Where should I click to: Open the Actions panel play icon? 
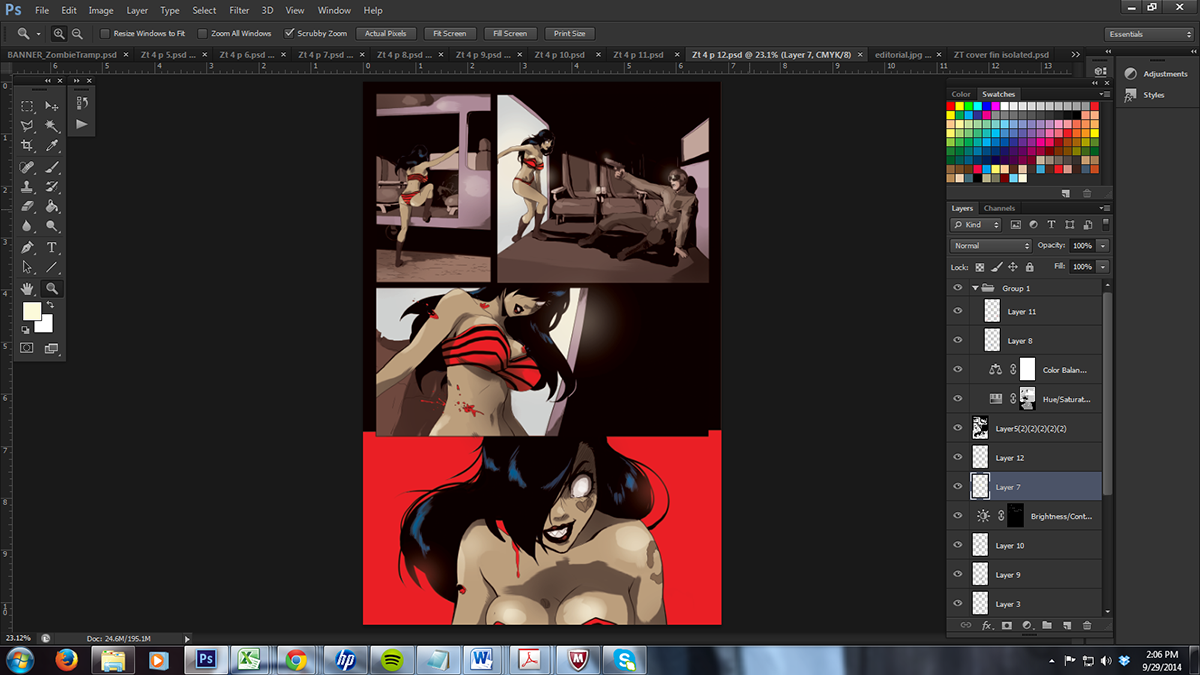82,124
